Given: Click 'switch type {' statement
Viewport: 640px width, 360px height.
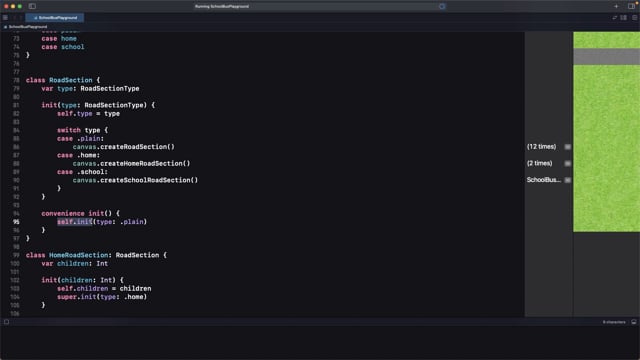Looking at the screenshot, I should (x=82, y=130).
